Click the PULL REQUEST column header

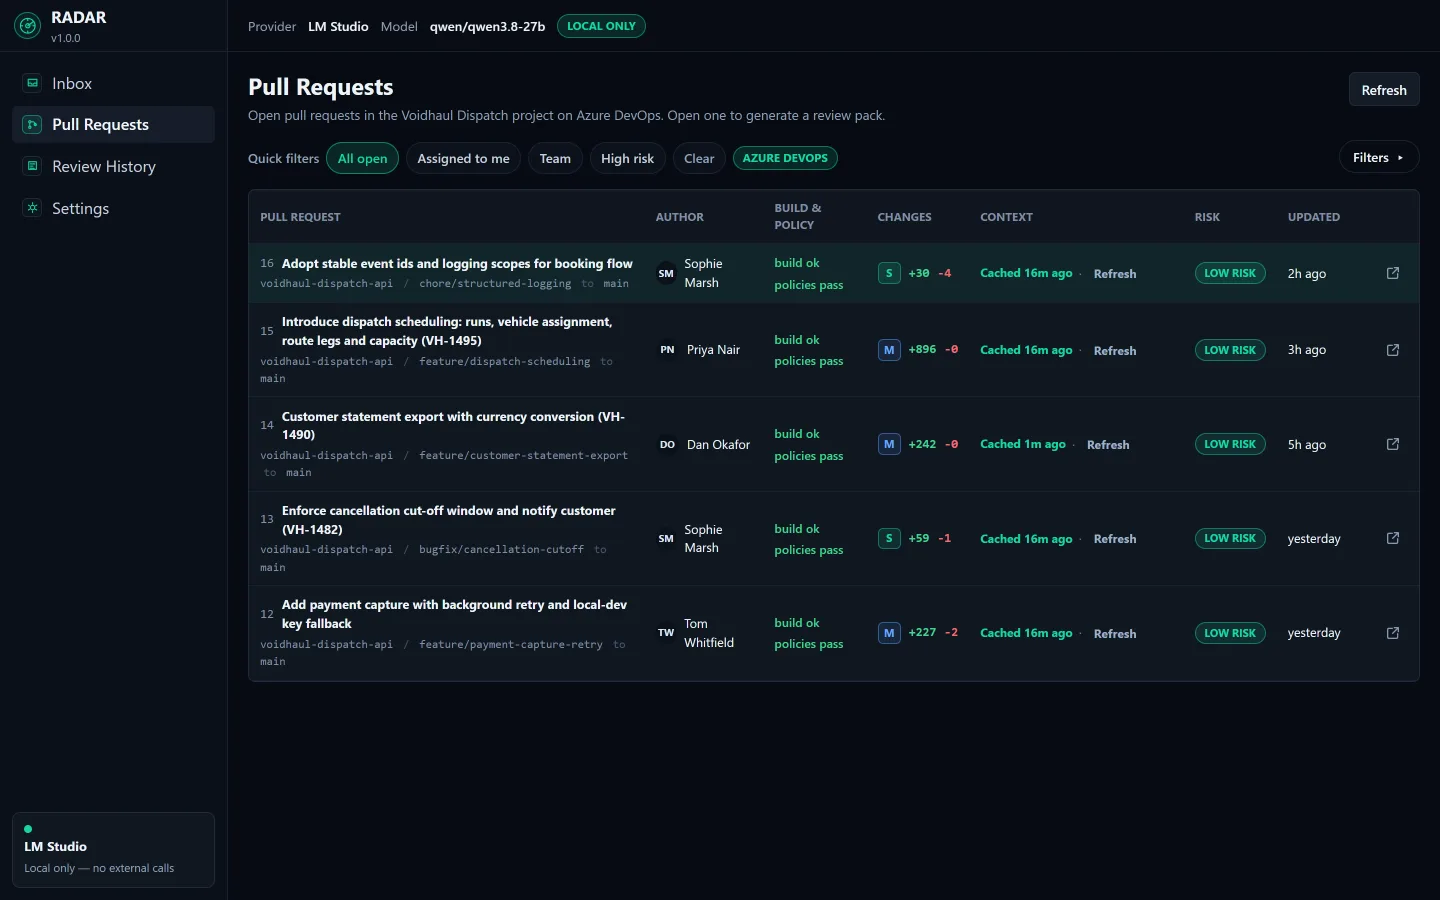click(300, 217)
